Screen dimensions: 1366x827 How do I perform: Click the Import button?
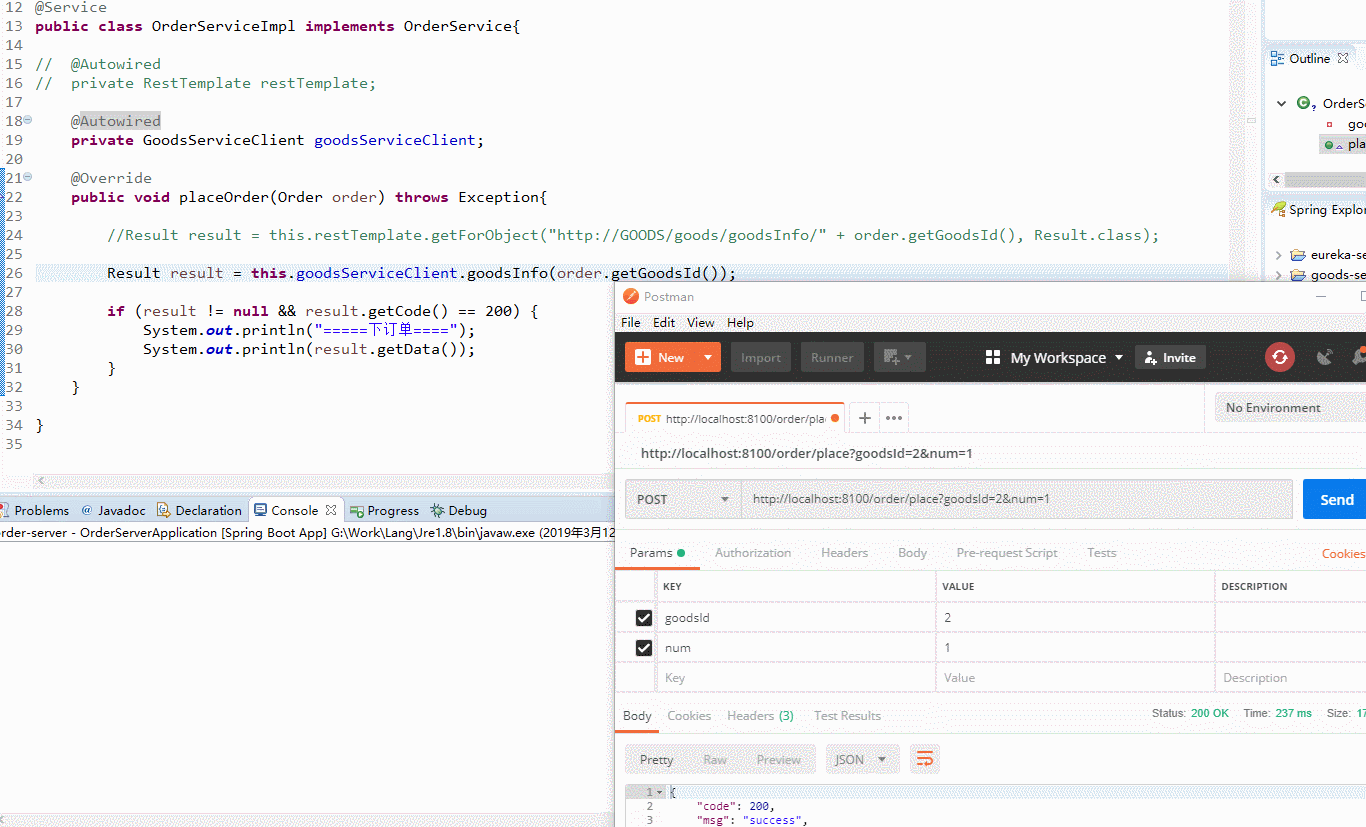761,357
